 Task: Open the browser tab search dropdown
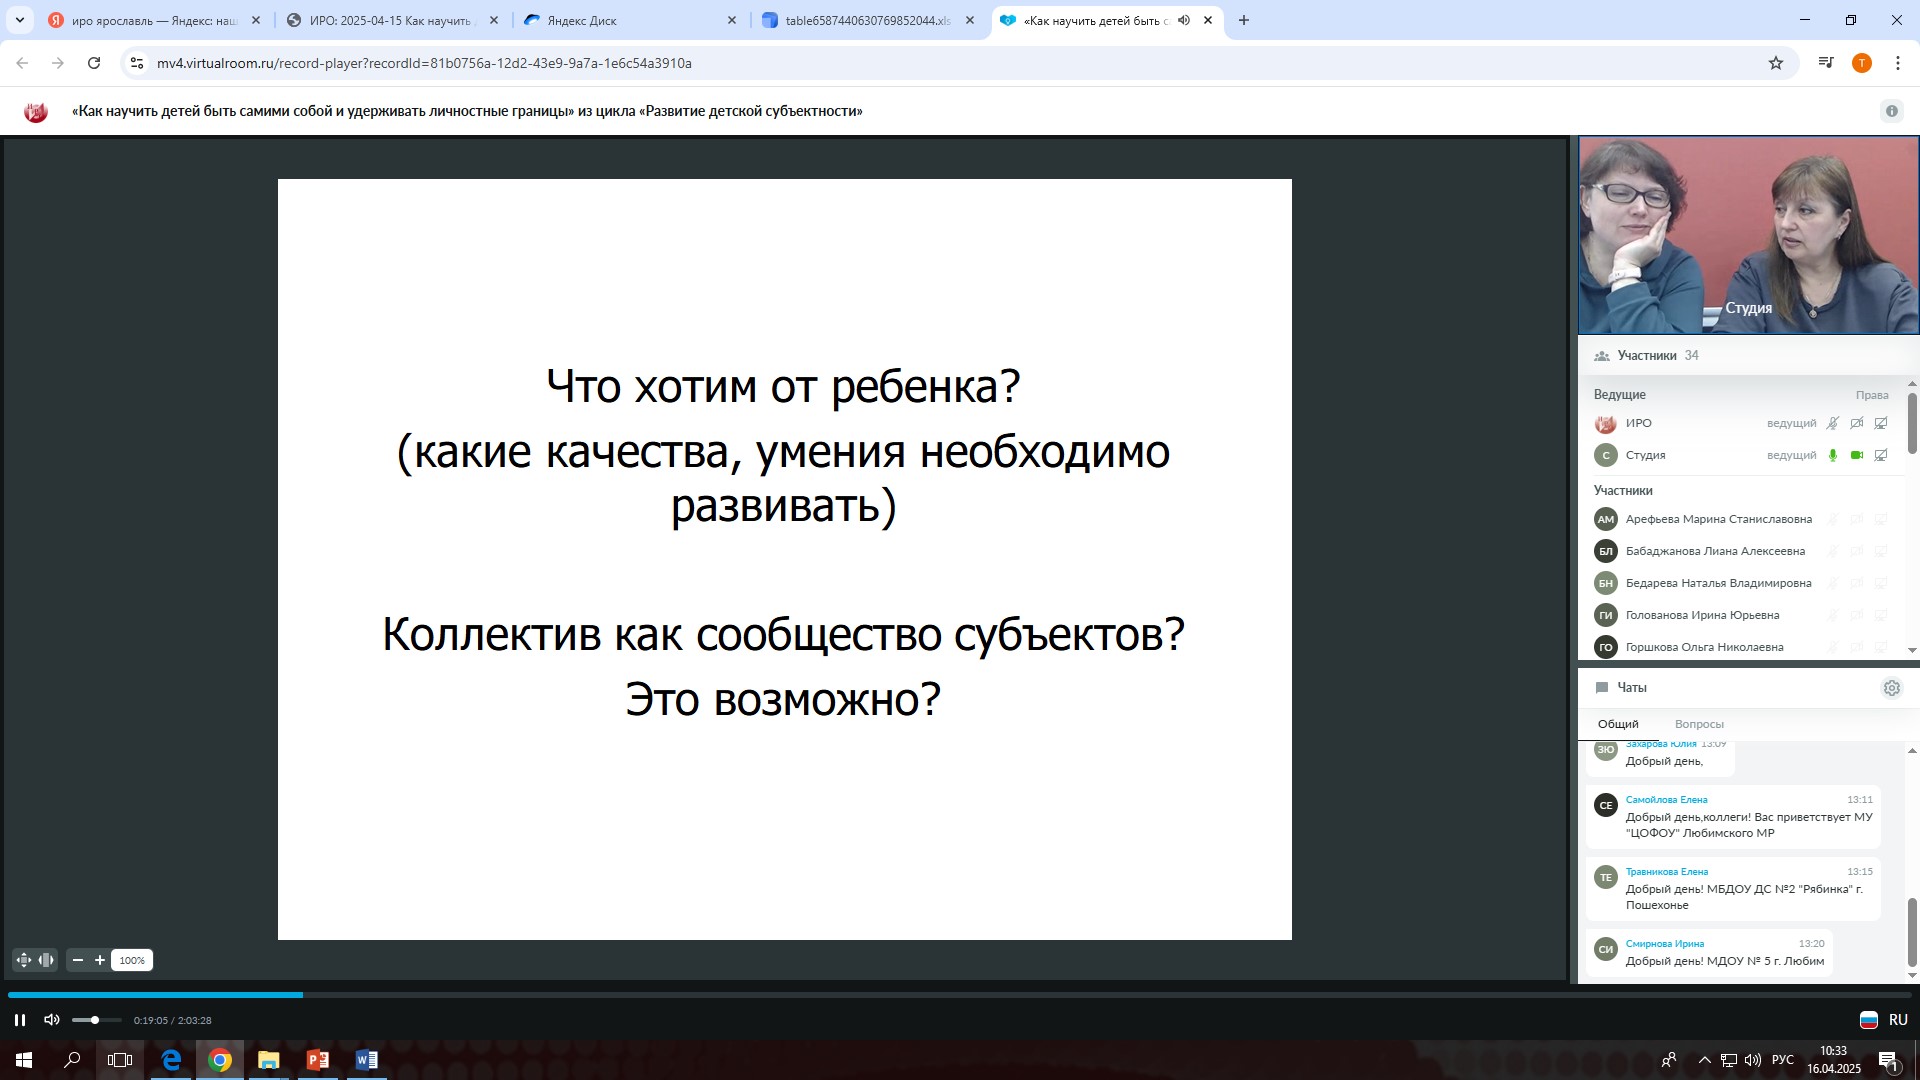tap(20, 20)
